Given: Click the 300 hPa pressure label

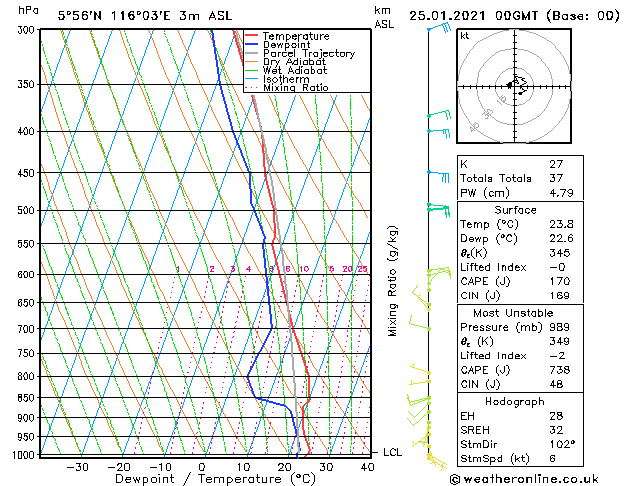Looking at the screenshot, I should coord(28,30).
